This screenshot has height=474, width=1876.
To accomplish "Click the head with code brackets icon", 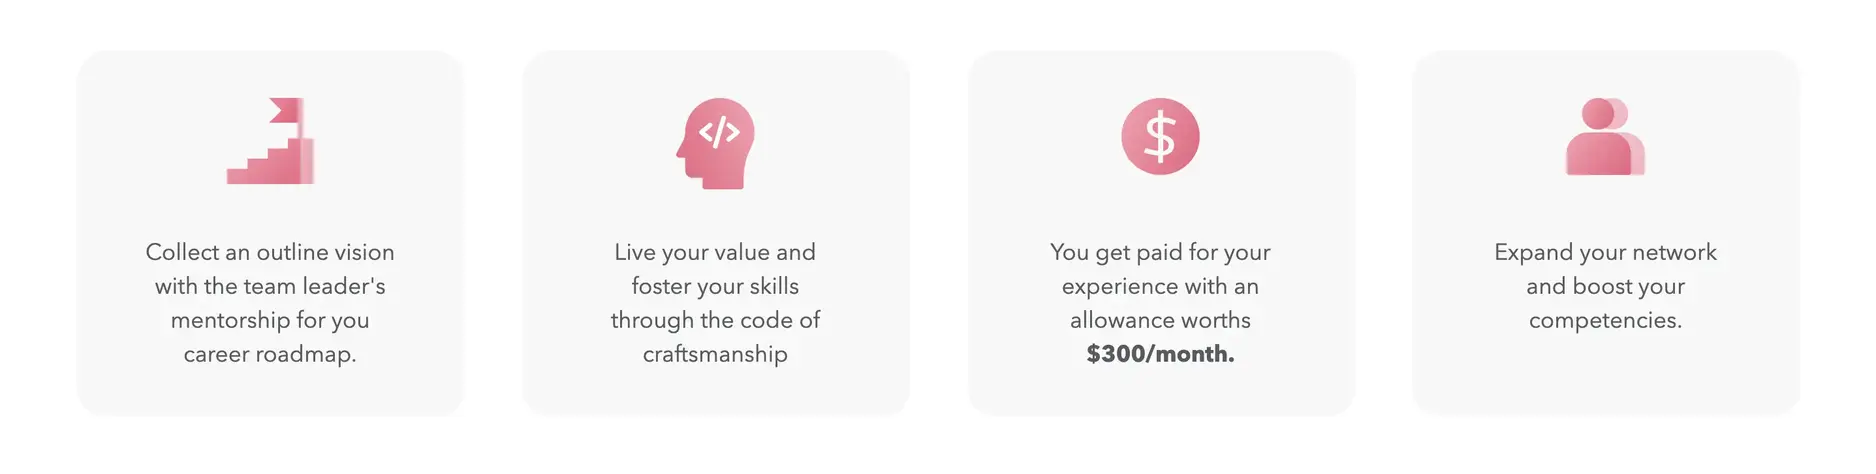I will (715, 143).
